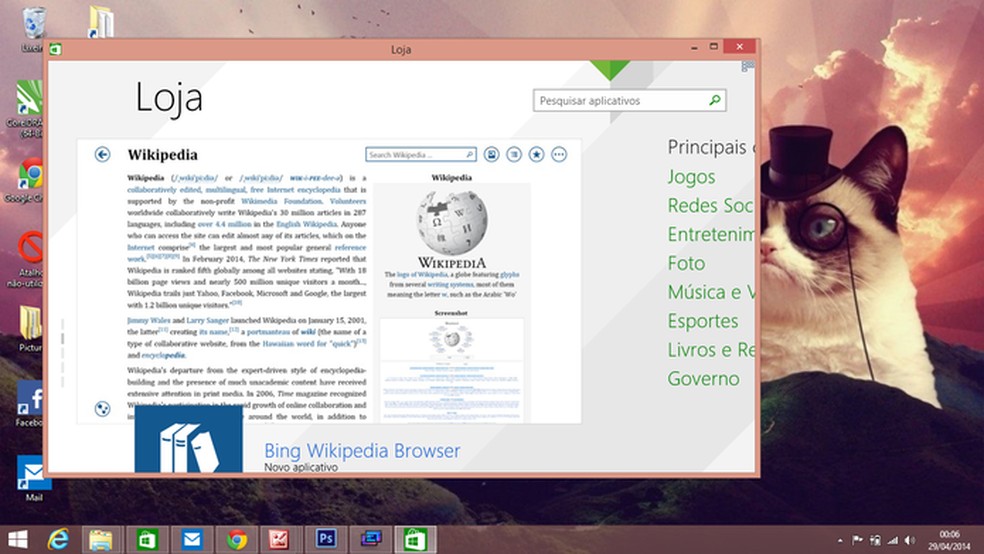Open Photoshop from the taskbar
This screenshot has width=984, height=554.
click(326, 539)
